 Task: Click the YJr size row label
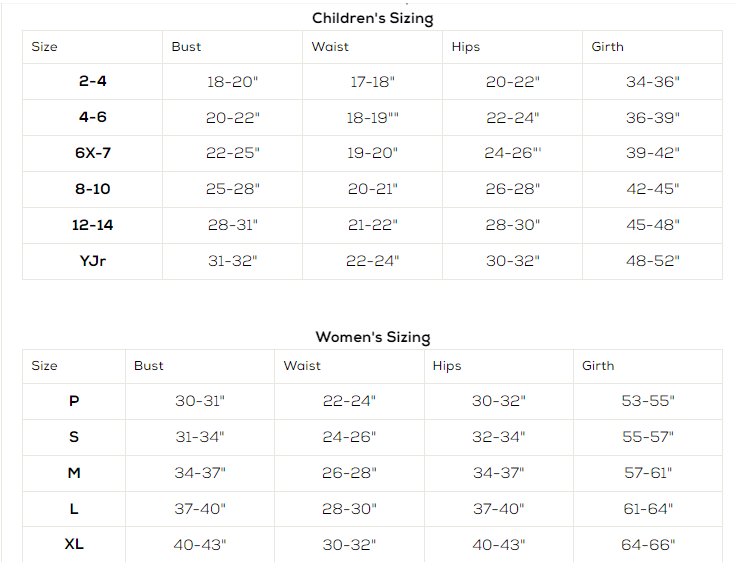(92, 261)
